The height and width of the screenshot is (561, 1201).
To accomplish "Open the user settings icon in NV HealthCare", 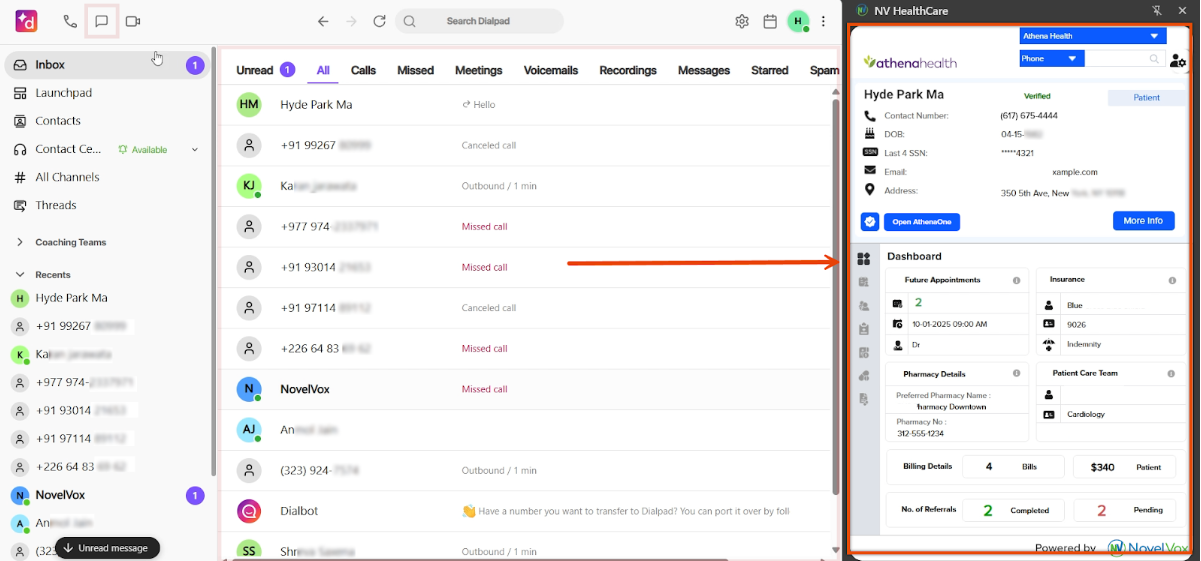I will (1178, 61).
